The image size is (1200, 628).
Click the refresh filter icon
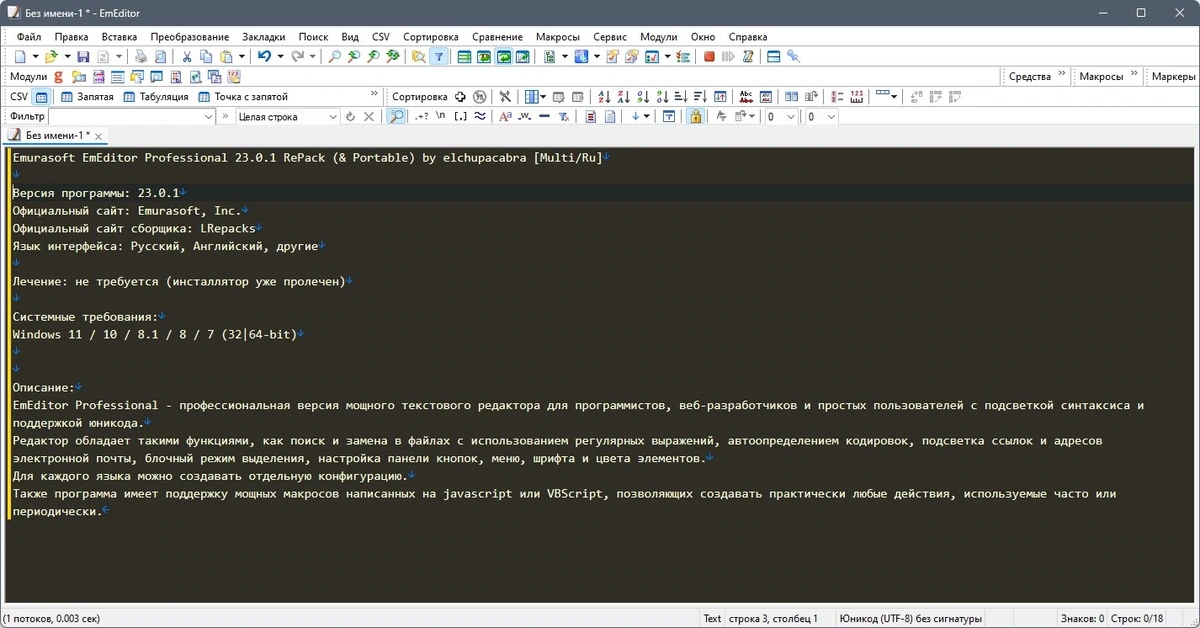tap(350, 117)
